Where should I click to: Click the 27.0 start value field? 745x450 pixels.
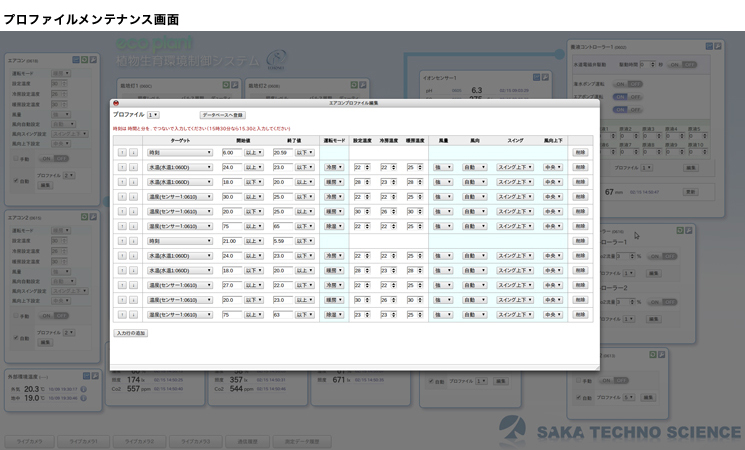point(232,285)
